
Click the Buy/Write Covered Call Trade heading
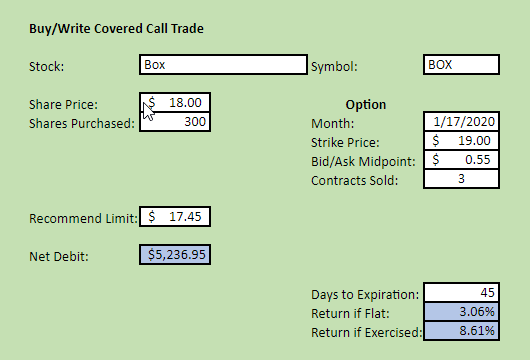(x=116, y=29)
